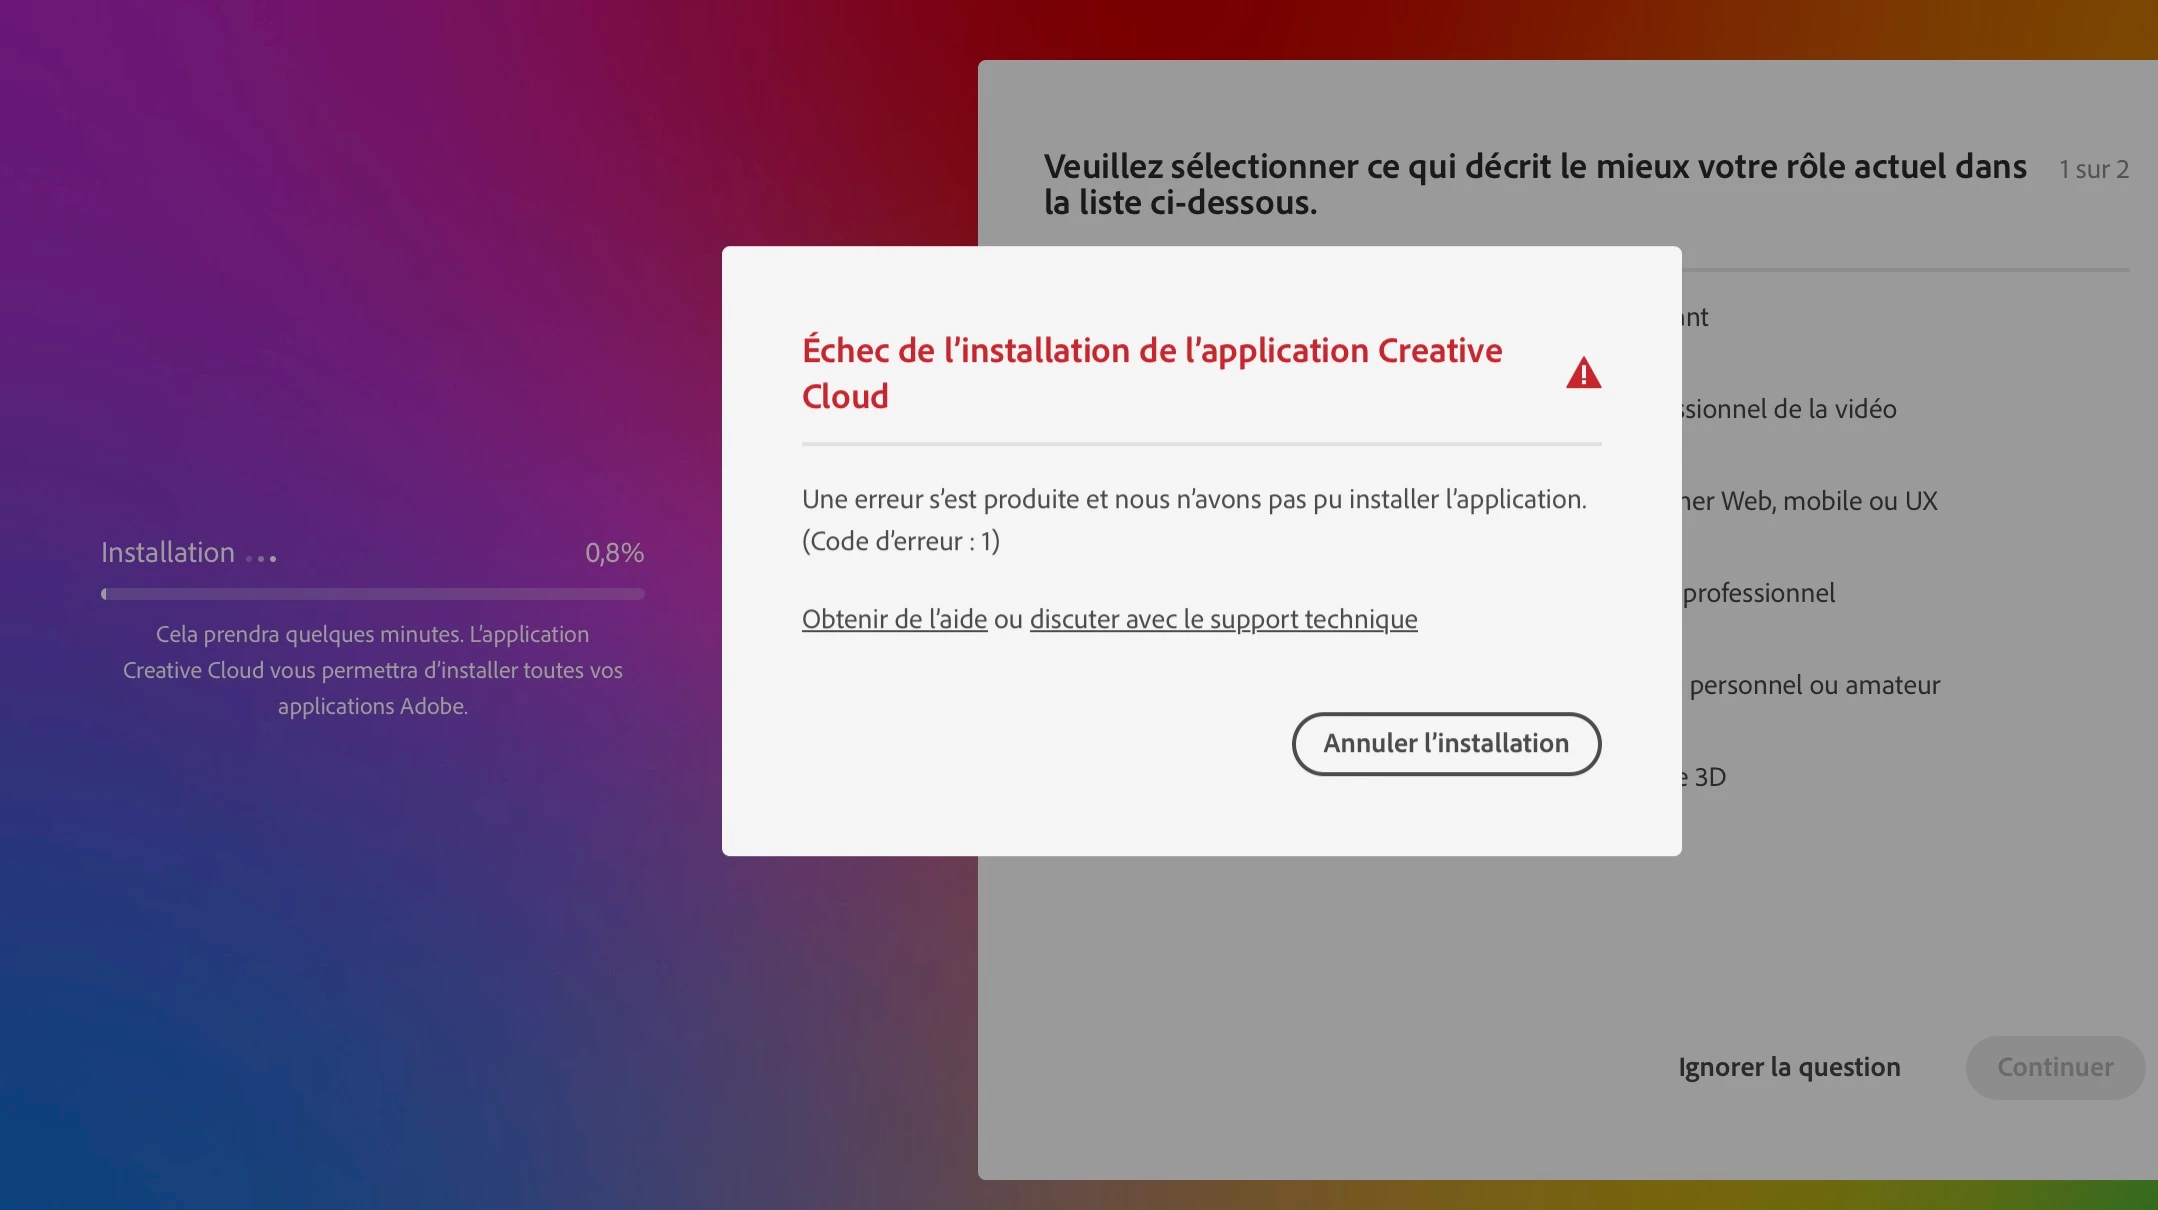Click the red warning triangle icon
Viewport: 2158px width, 1210px height.
[x=1583, y=374]
